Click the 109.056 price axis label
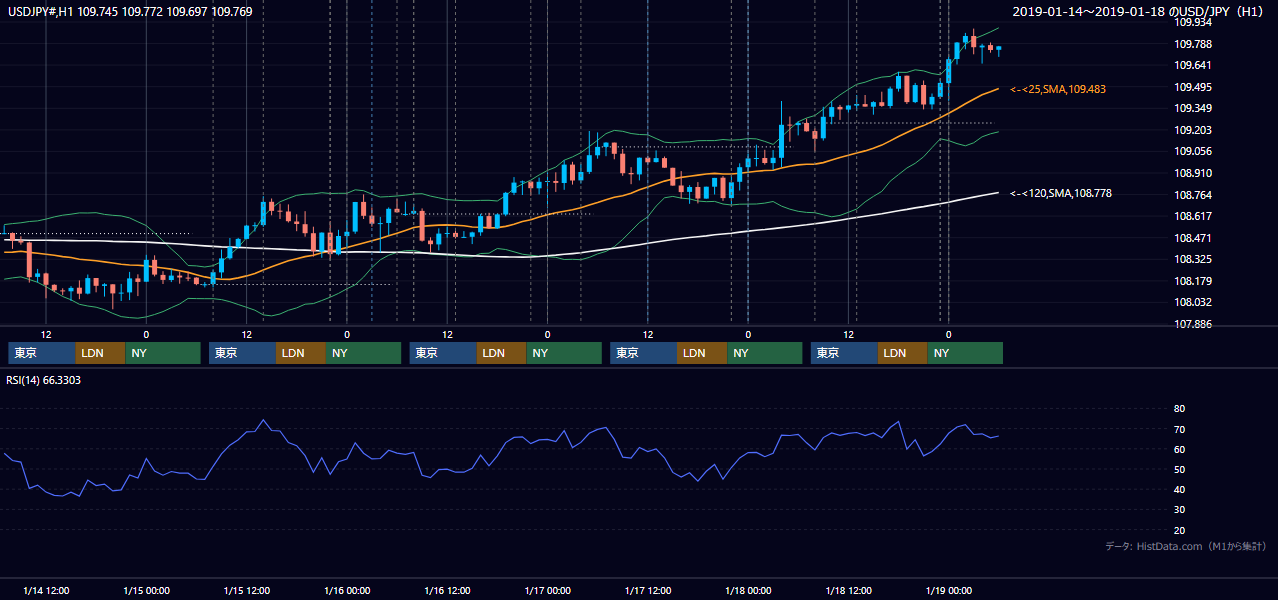 pos(1193,151)
